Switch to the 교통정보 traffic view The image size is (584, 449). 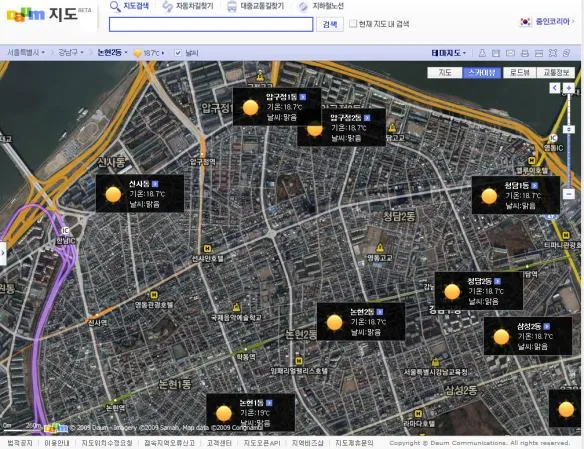click(x=556, y=72)
